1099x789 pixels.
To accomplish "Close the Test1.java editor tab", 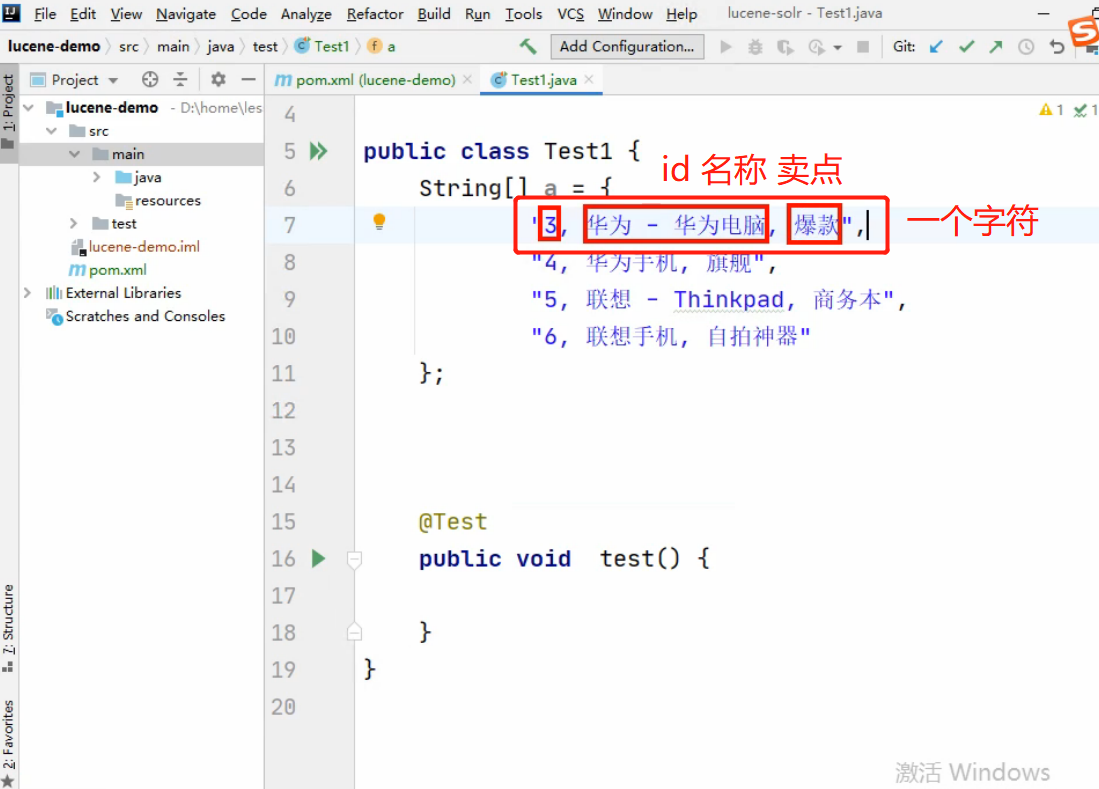I will 589,79.
